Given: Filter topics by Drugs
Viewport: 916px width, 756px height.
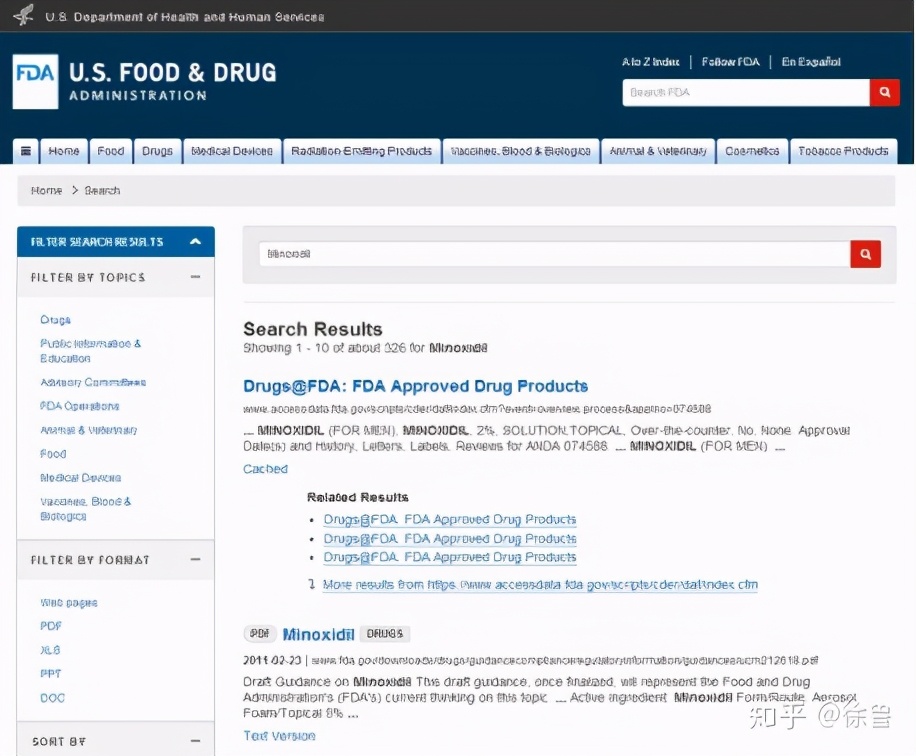Looking at the screenshot, I should 55,320.
